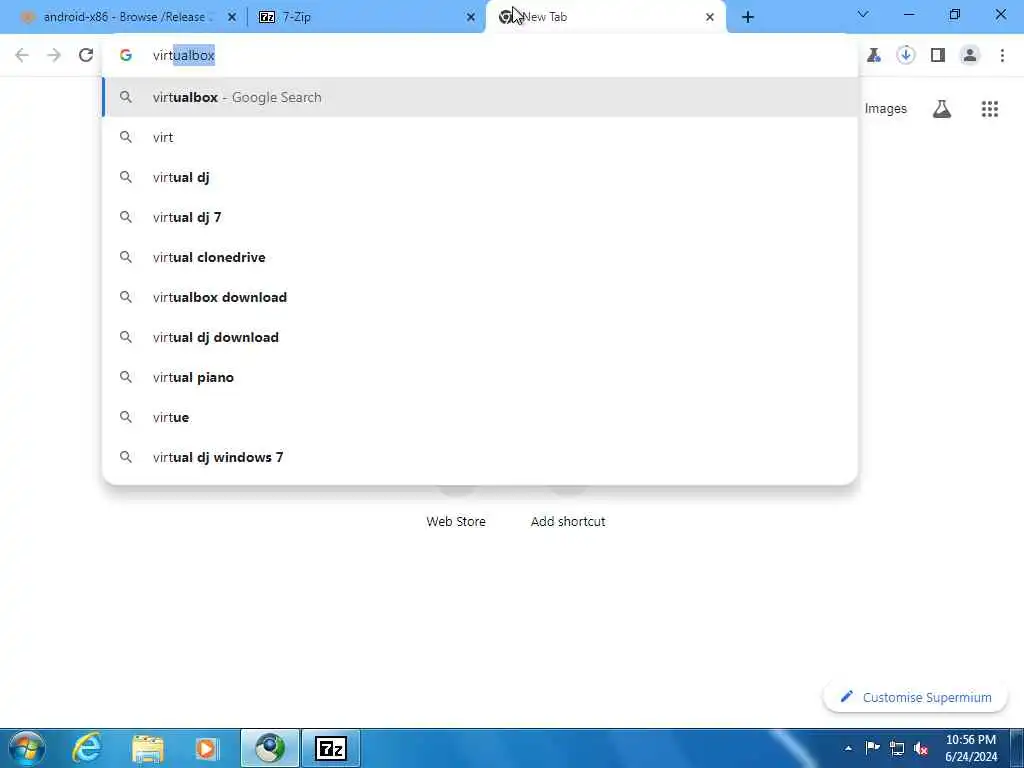Close the New Tab tab
This screenshot has height=768, width=1024.
tap(710, 18)
